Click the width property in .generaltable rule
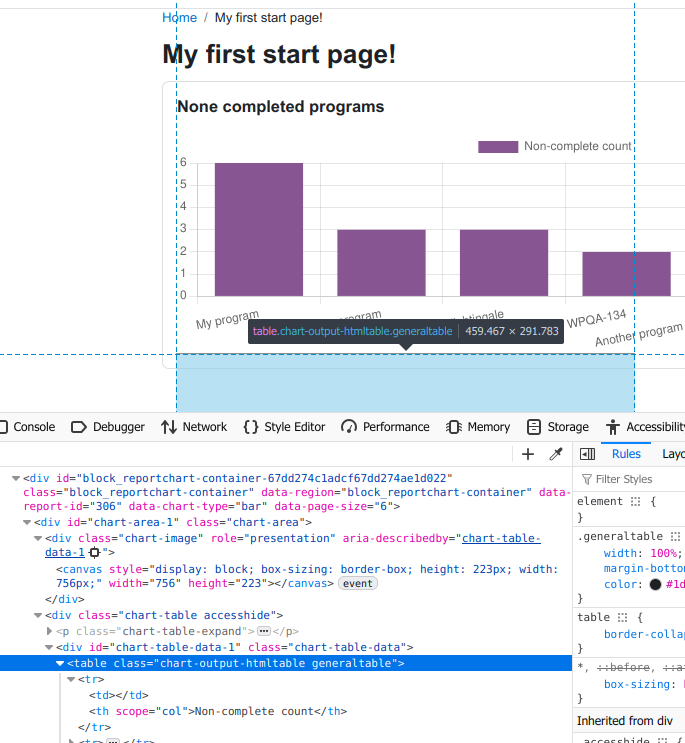 [620, 553]
